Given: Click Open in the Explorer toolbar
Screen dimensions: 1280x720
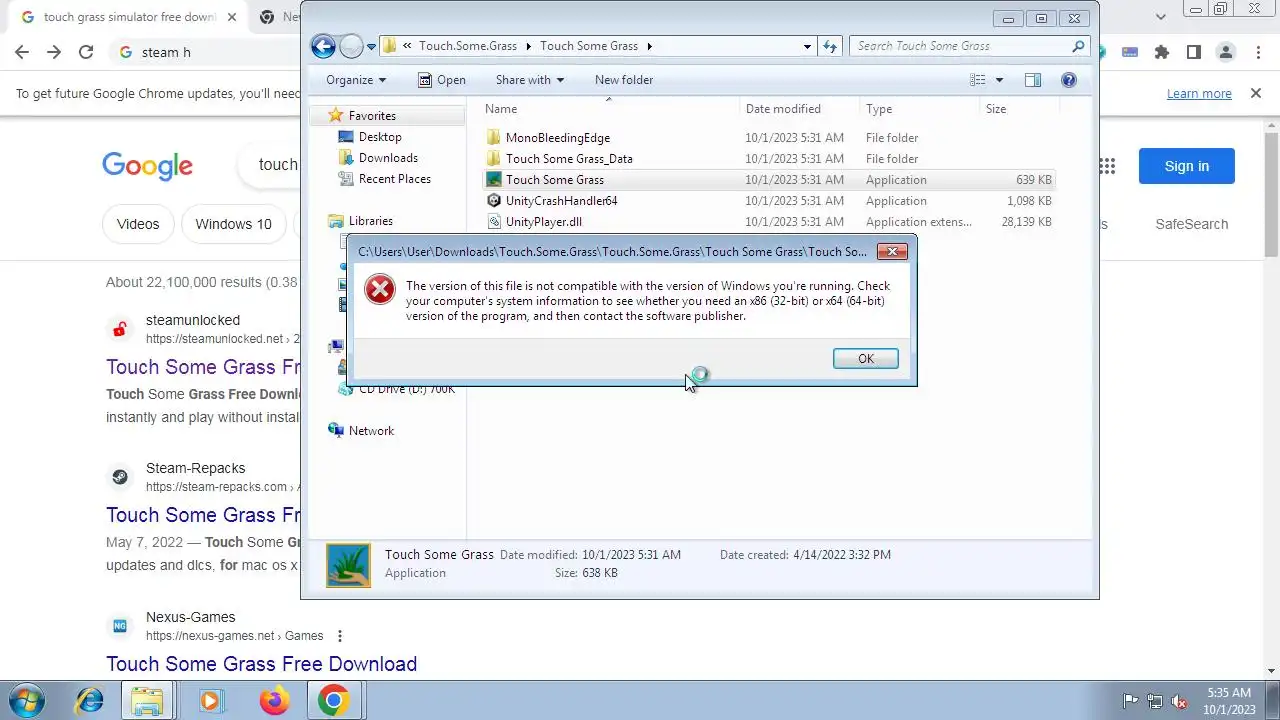Looking at the screenshot, I should (441, 80).
